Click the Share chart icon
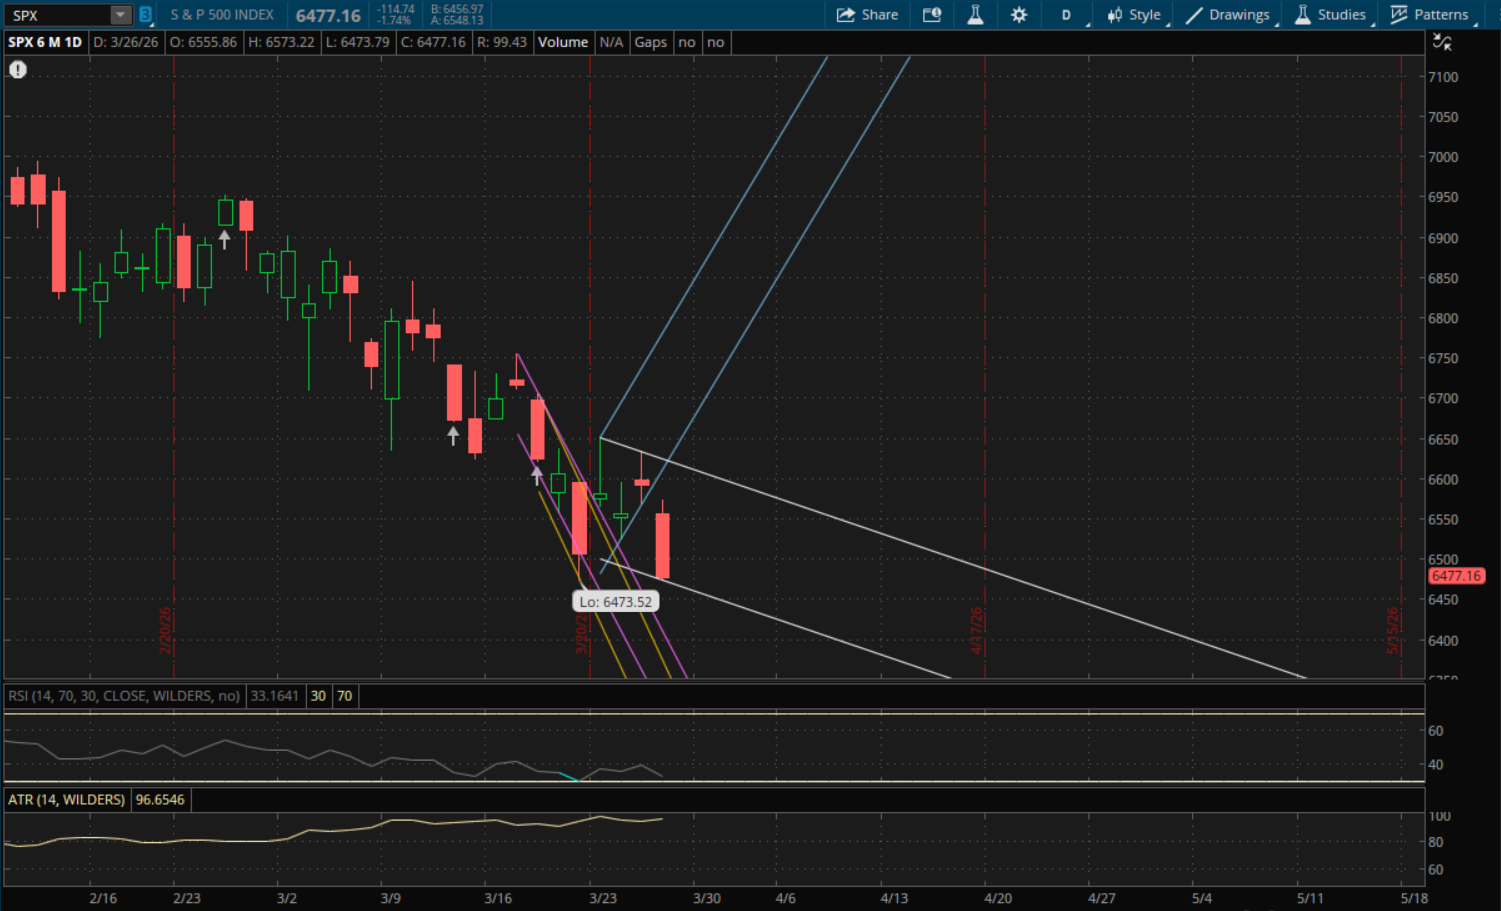Screen dimensions: 1501x911 coord(867,15)
